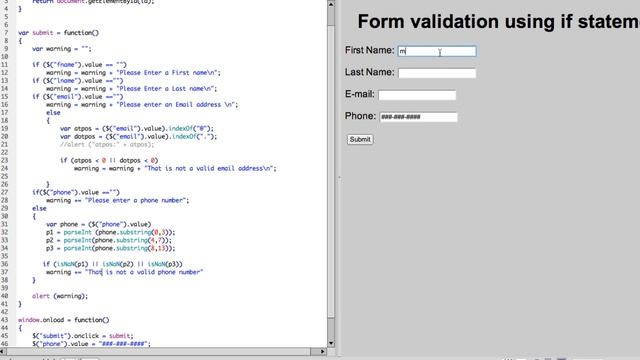Click the horizontal scrollbar left arrow
The width and height of the screenshot is (640, 360).
pos(3,351)
